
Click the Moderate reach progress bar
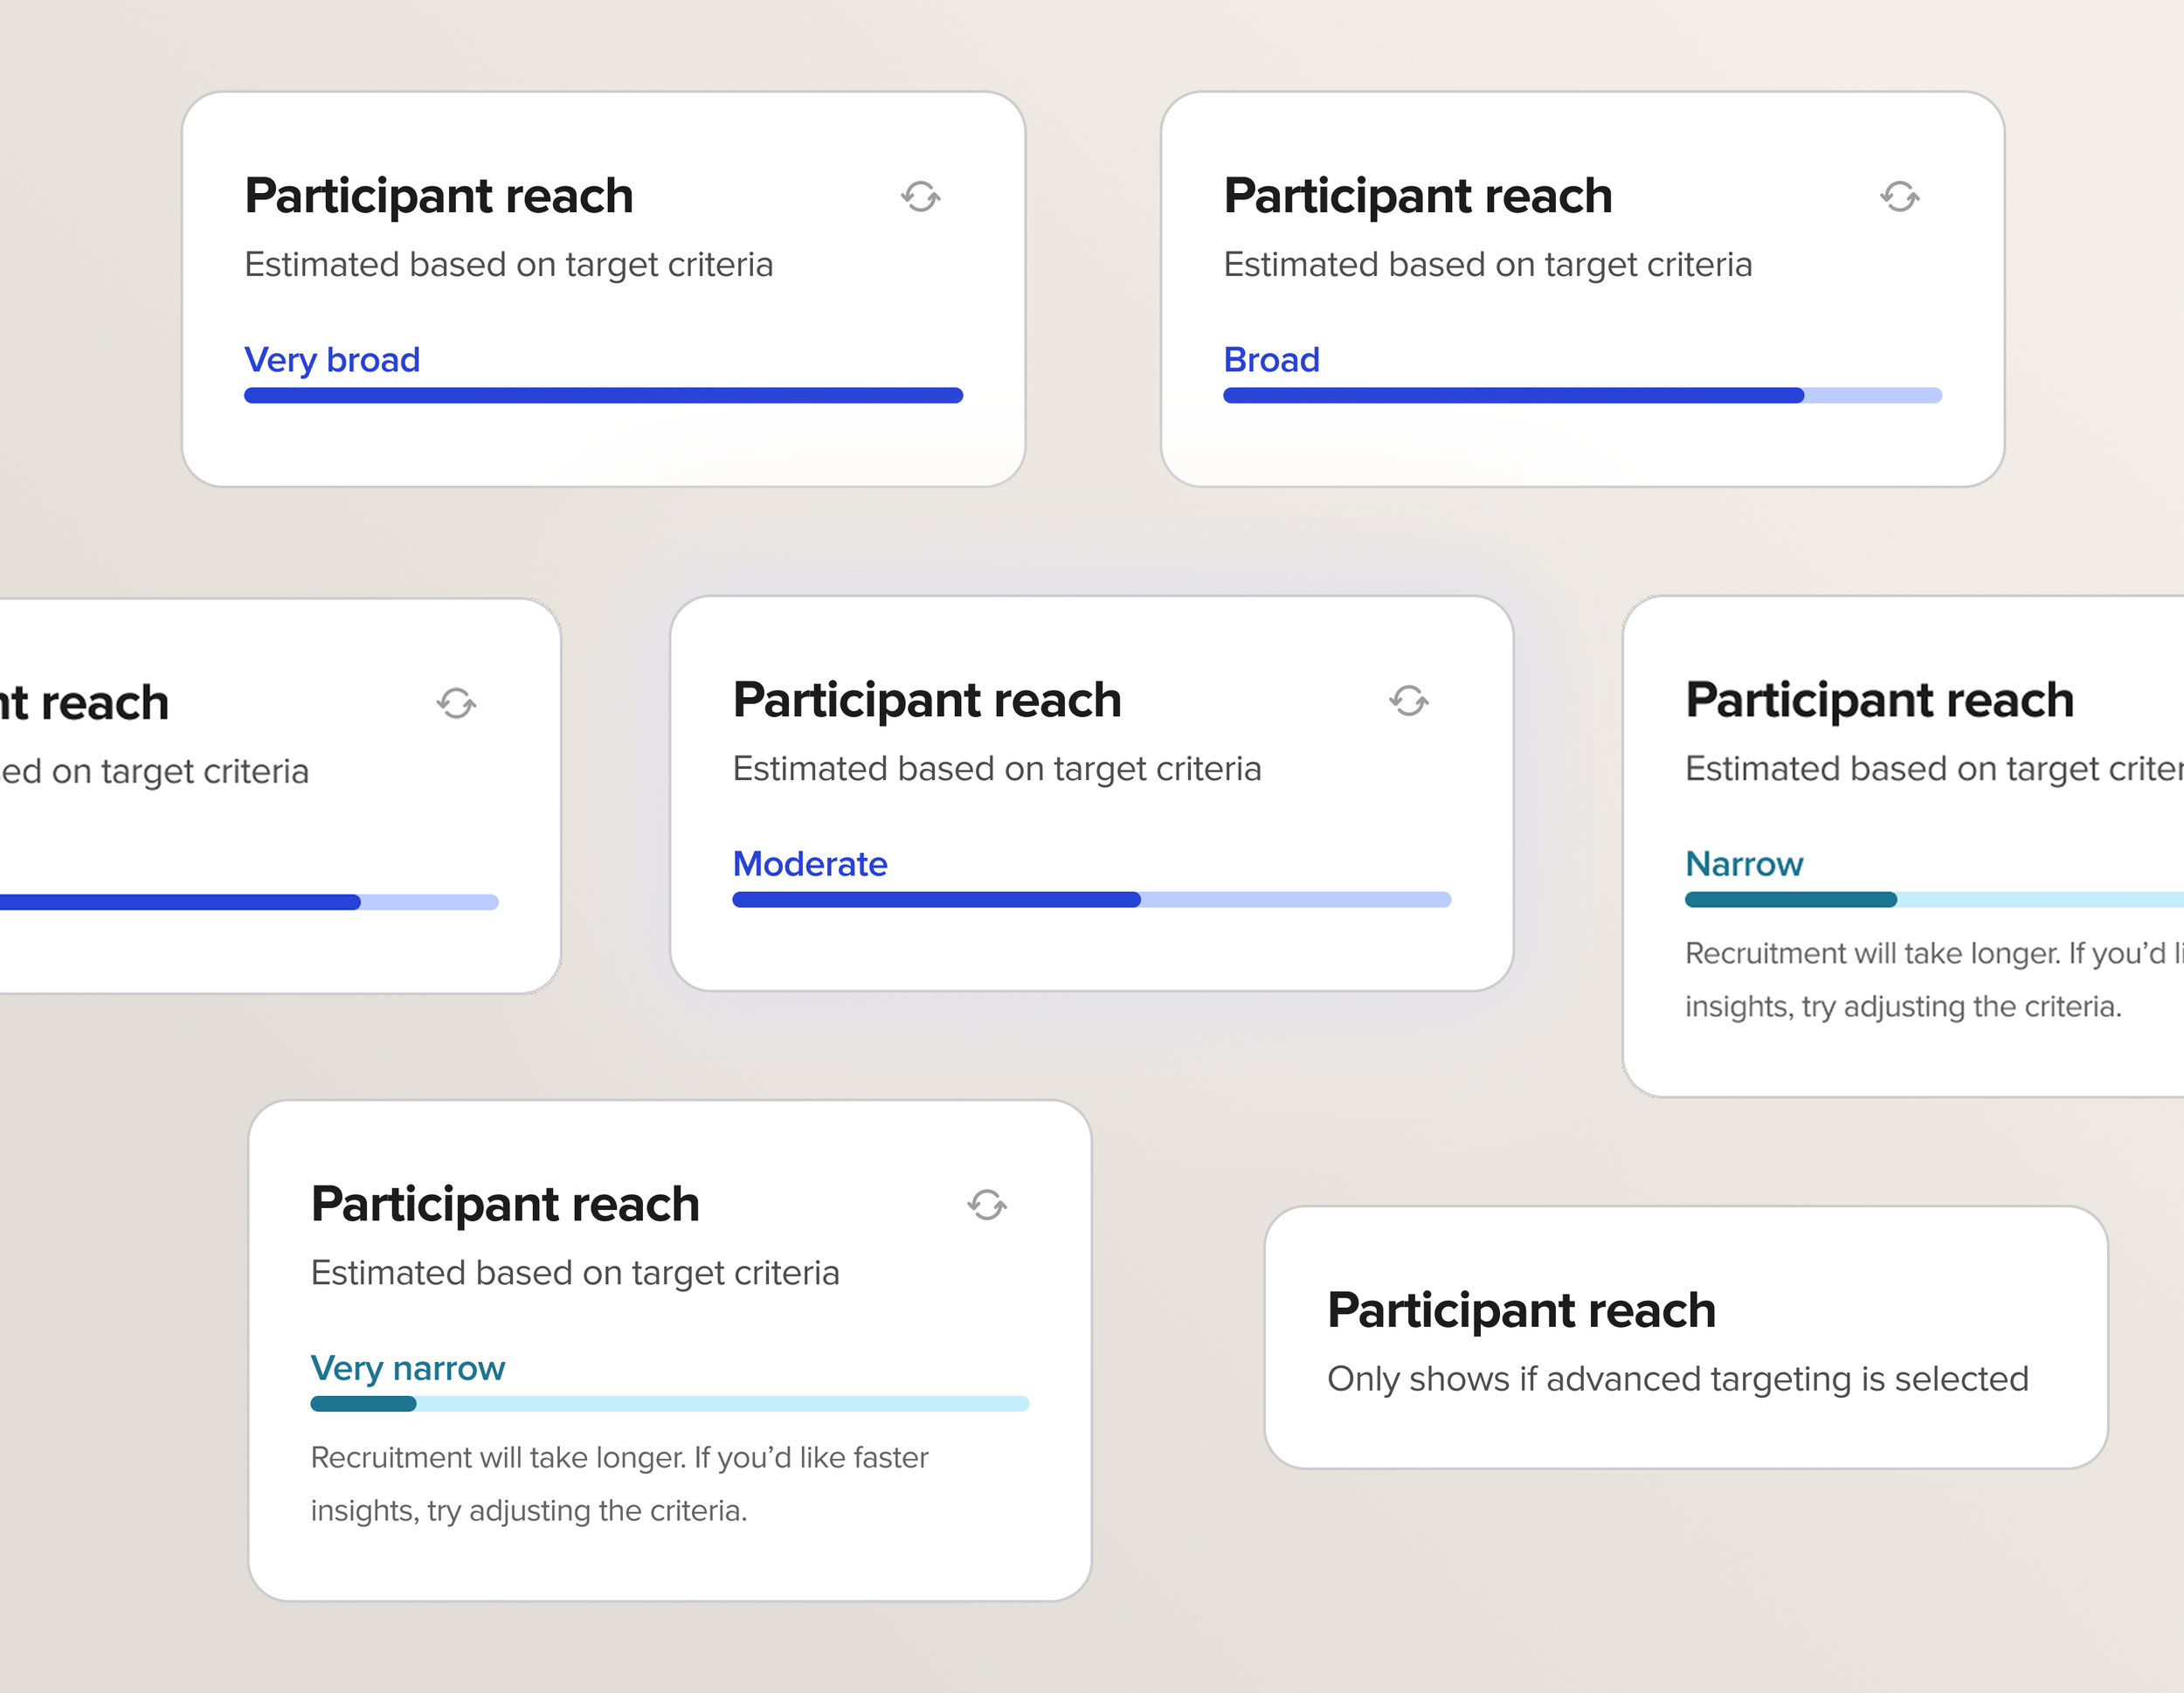tap(1091, 900)
